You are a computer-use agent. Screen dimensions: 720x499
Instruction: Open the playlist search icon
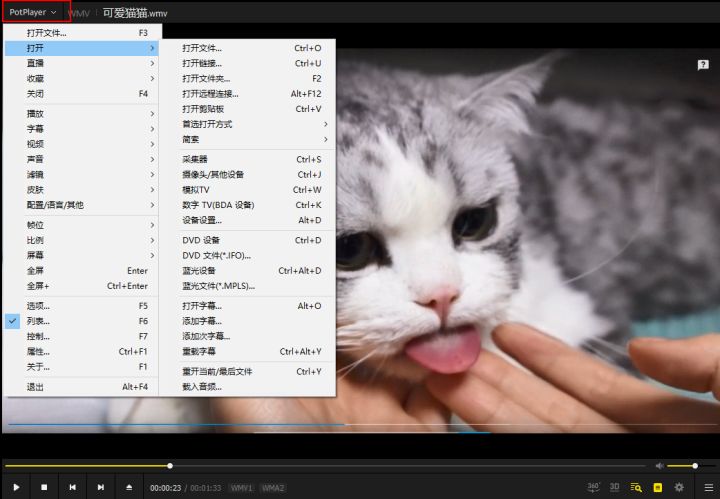[636, 487]
